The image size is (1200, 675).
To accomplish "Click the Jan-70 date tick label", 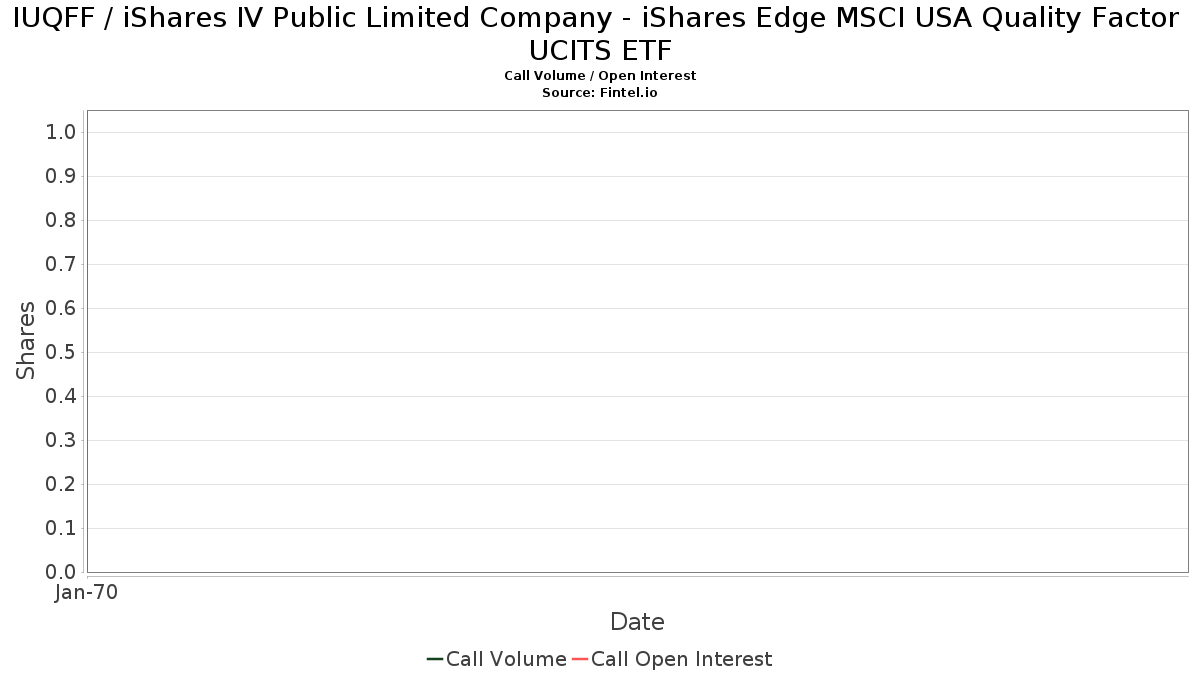I will pos(86,592).
